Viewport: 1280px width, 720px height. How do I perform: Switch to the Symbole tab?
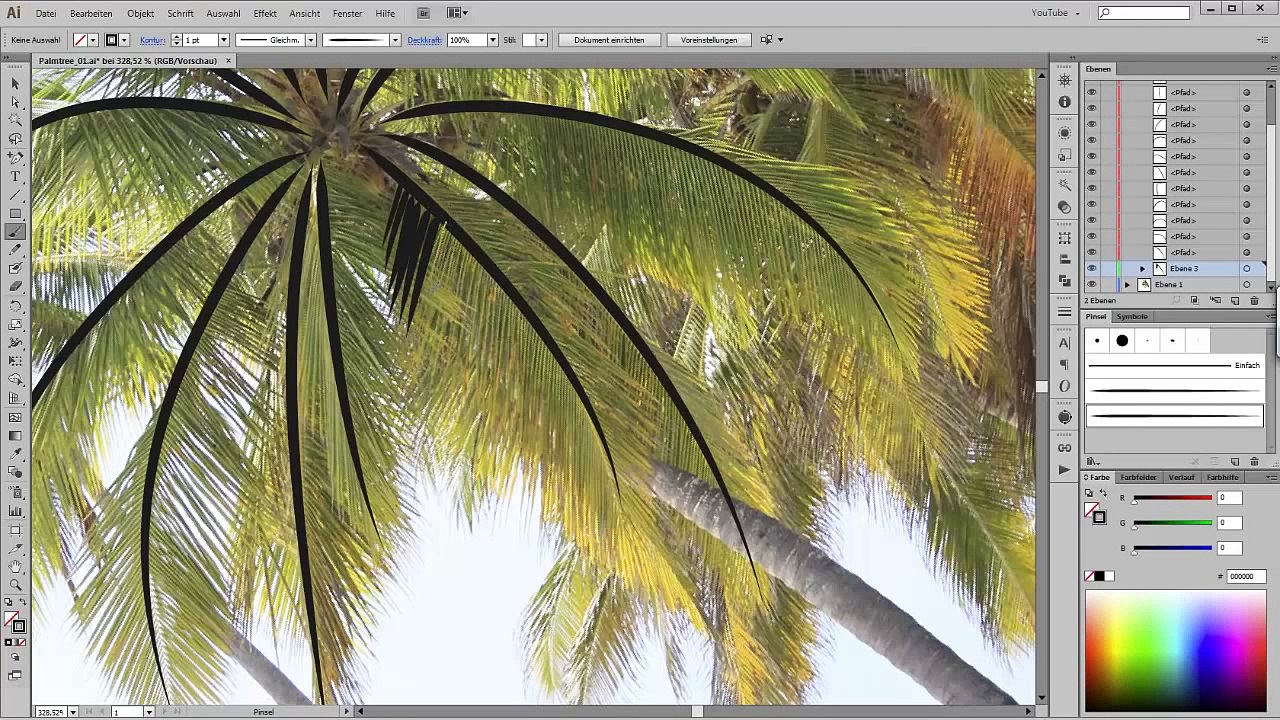1132,316
